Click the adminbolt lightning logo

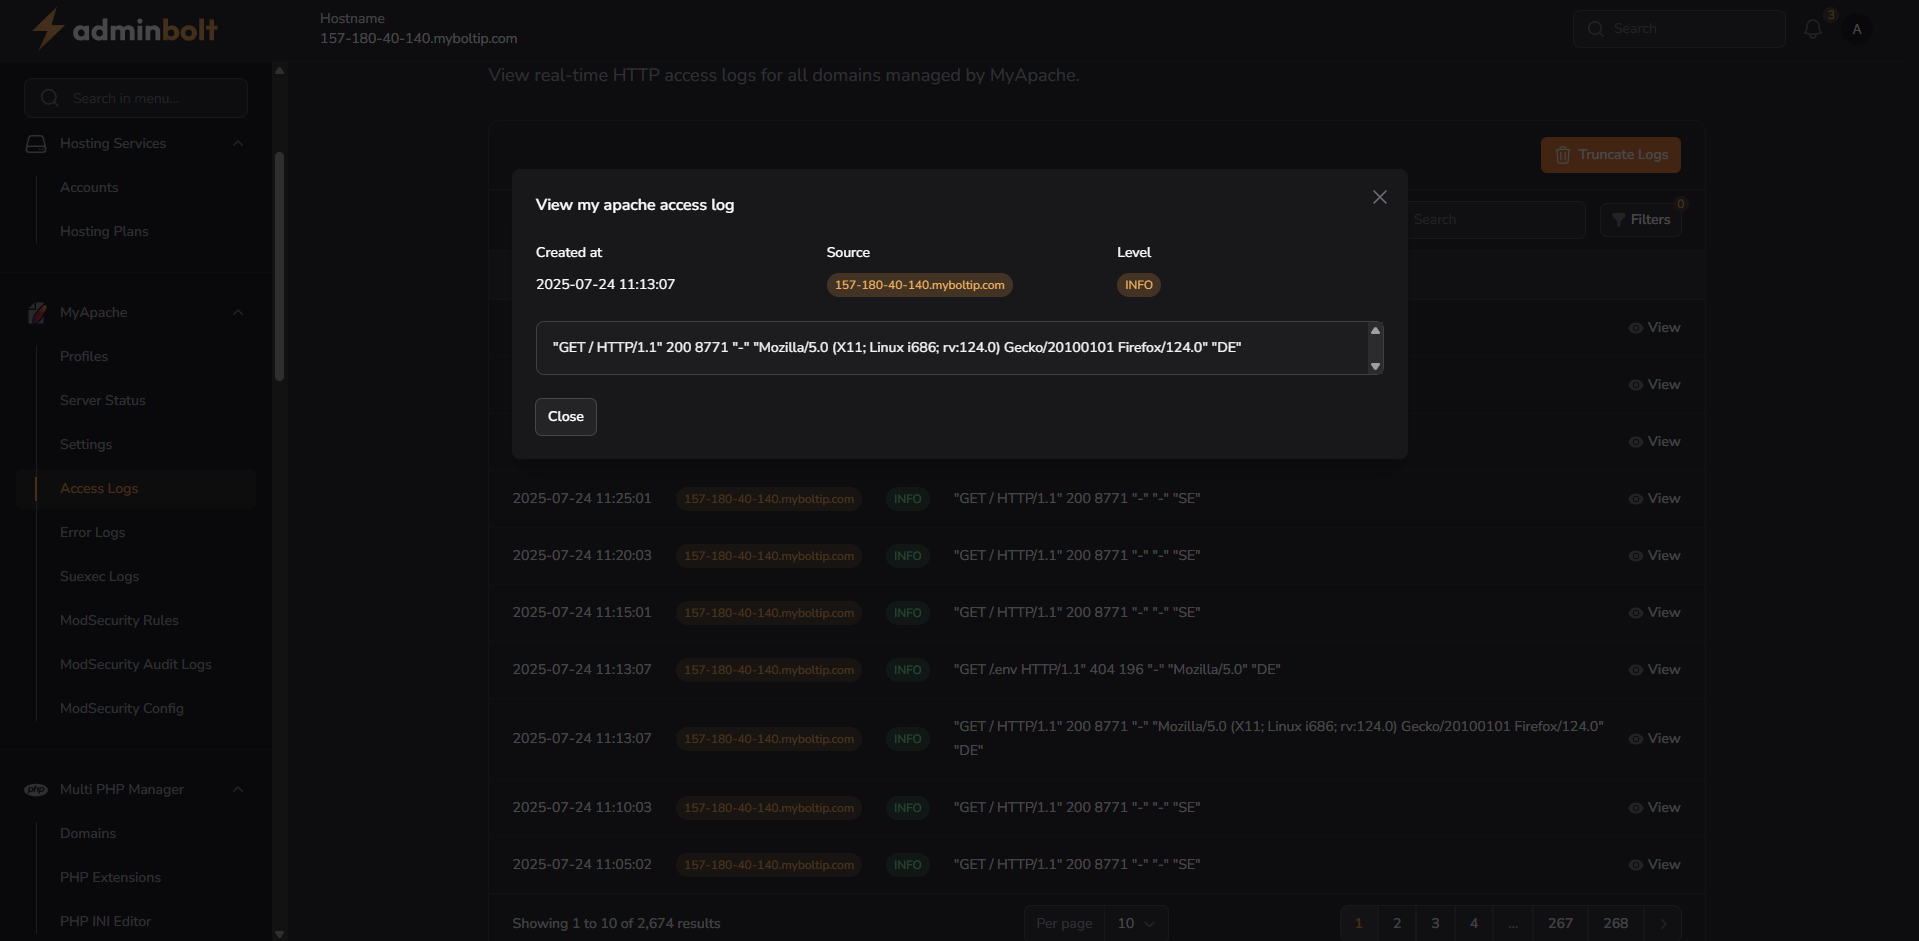(x=46, y=29)
